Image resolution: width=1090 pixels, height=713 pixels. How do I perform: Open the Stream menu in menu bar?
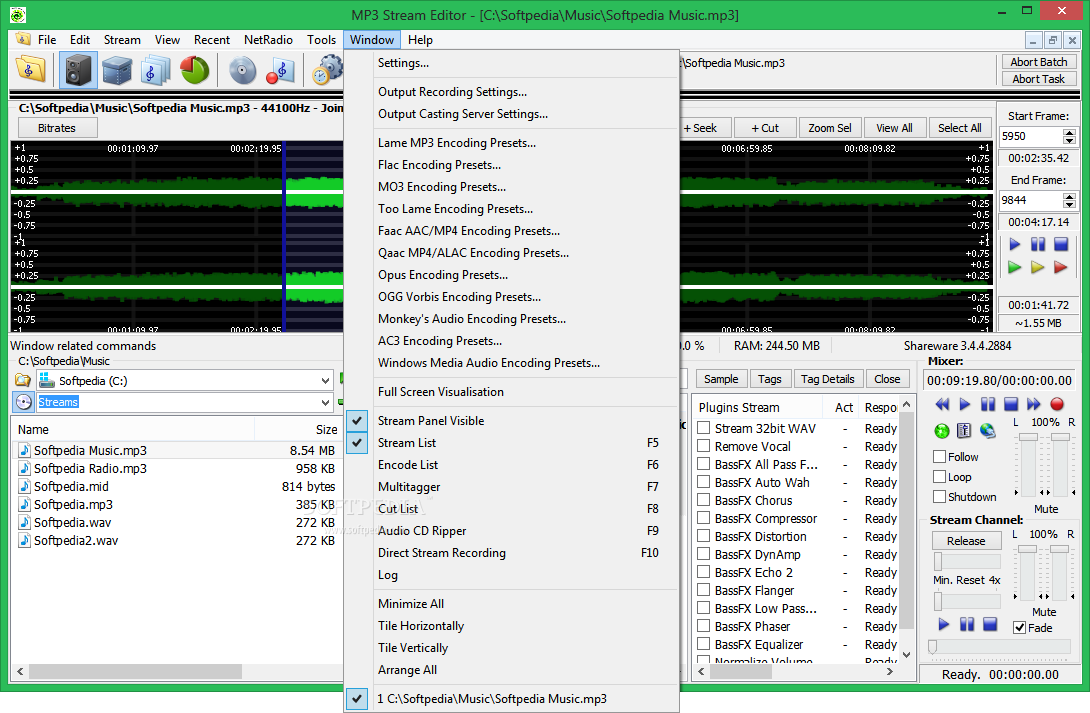click(122, 40)
